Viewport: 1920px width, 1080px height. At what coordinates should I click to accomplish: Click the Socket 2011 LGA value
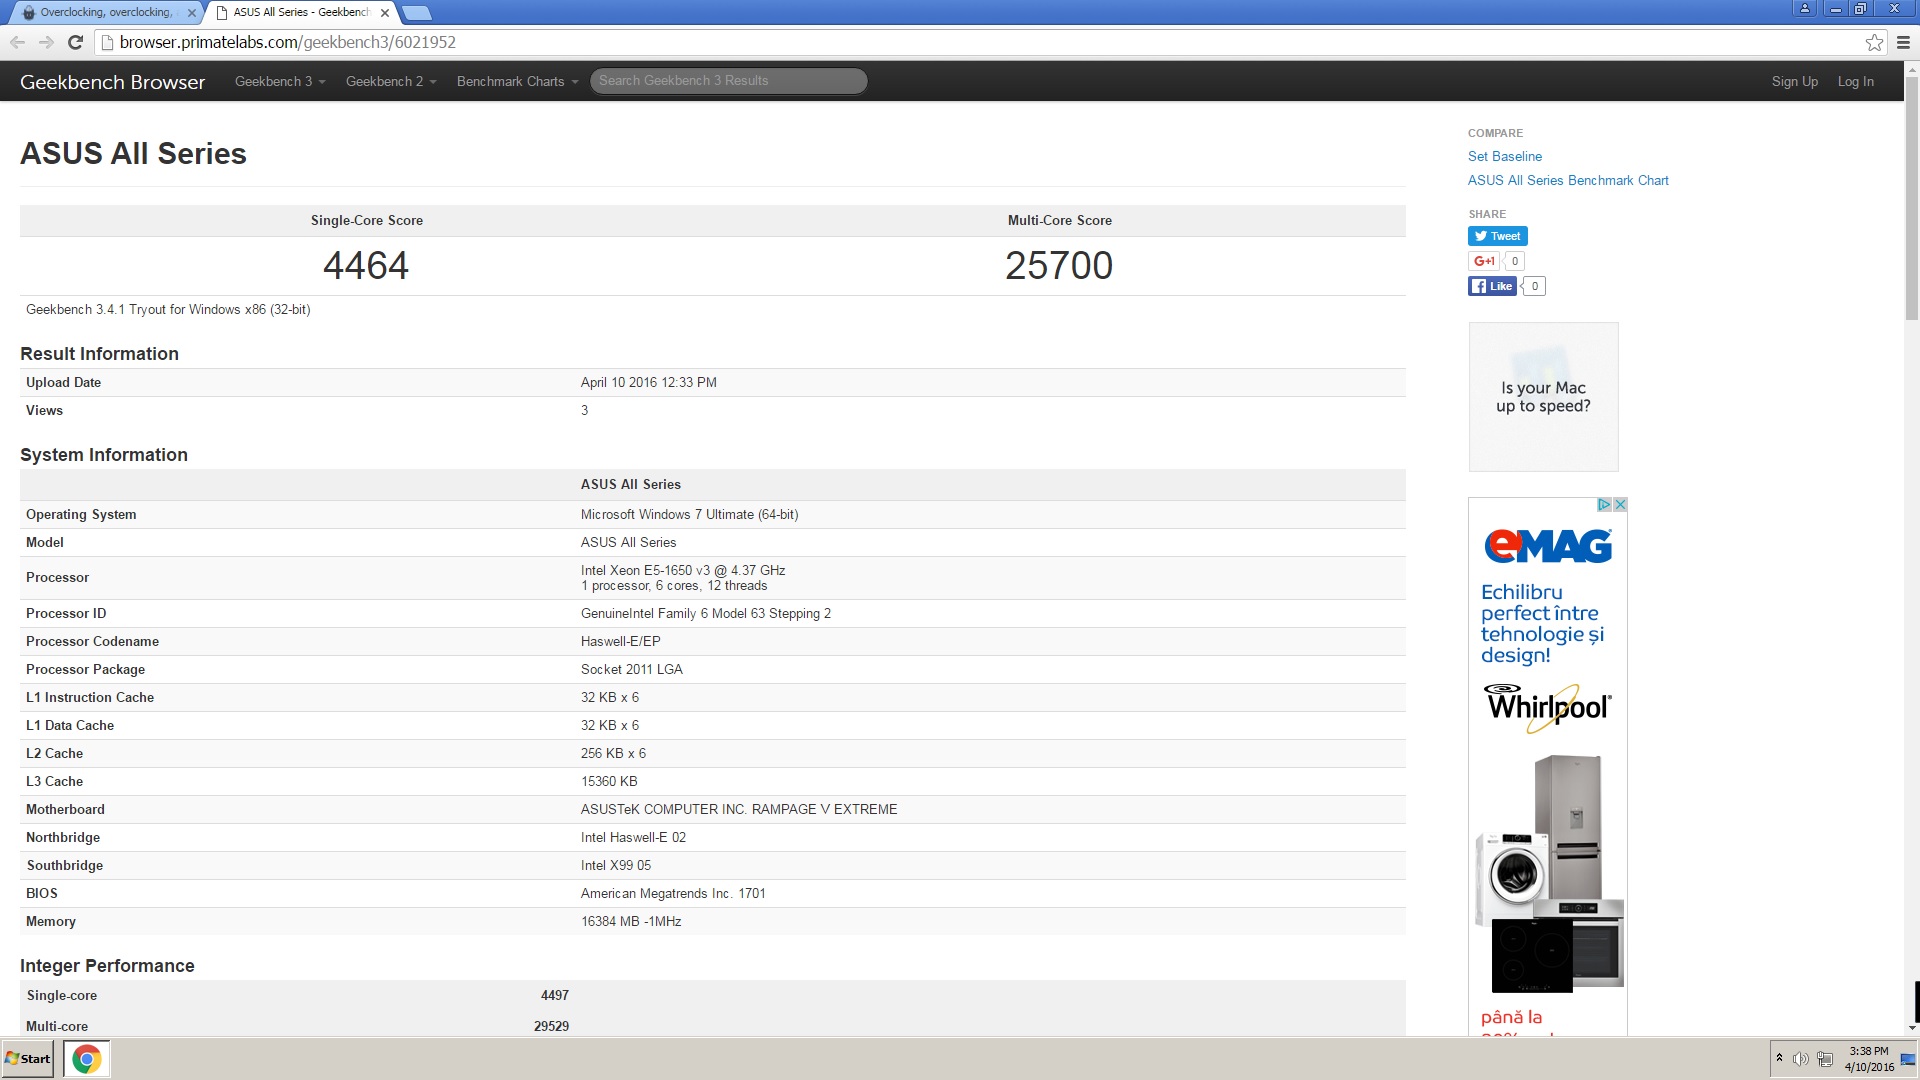coord(631,669)
